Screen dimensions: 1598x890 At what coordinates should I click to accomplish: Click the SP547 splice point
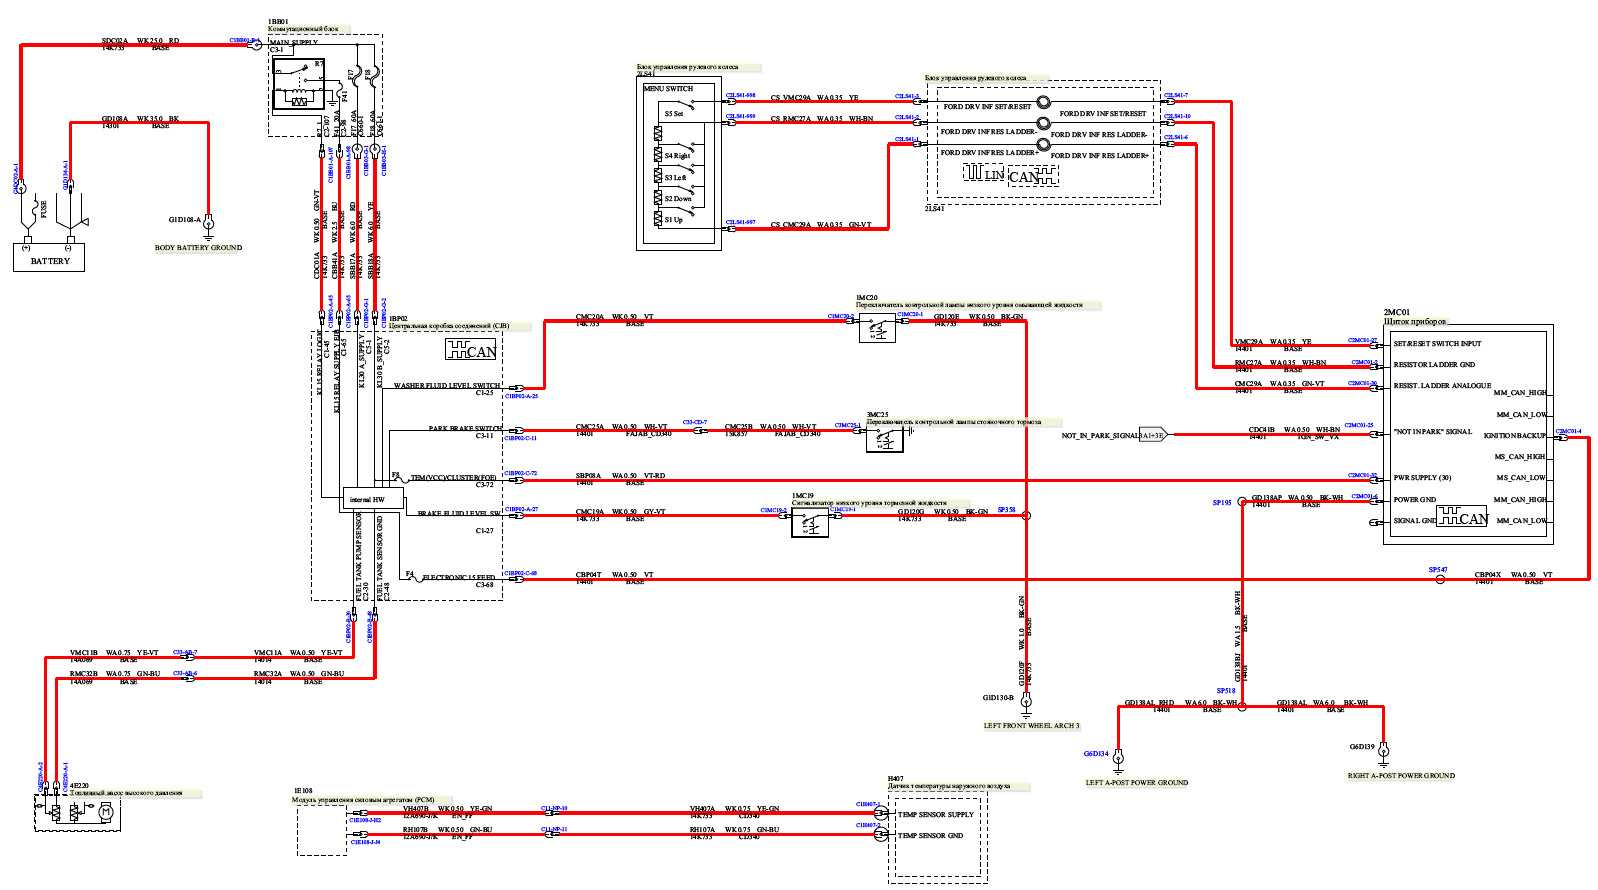pyautogui.click(x=1440, y=579)
